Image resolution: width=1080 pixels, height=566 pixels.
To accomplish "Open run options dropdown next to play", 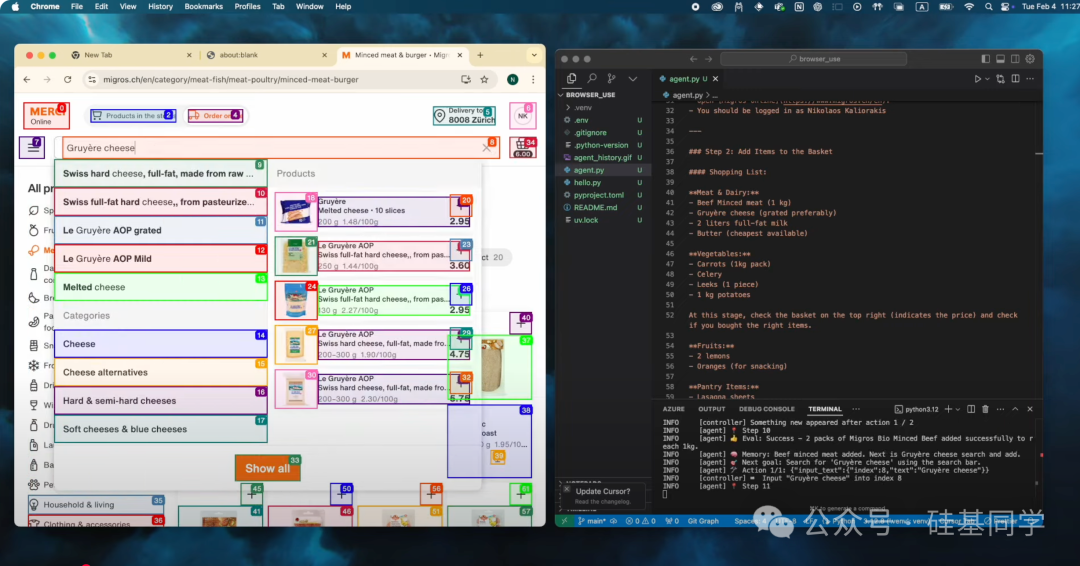I will point(987,79).
